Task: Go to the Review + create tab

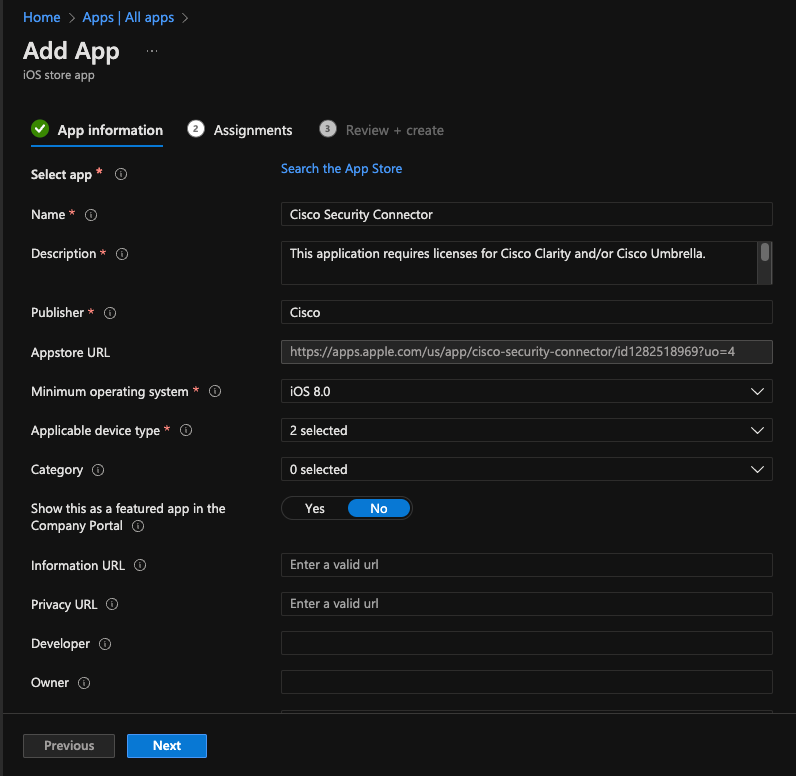Action: coord(394,130)
